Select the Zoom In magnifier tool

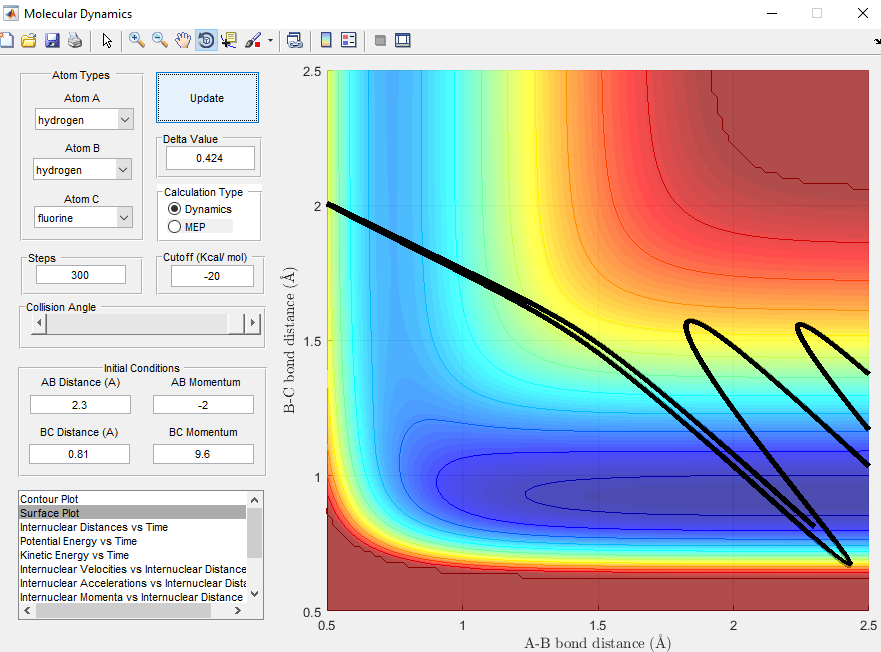coord(136,41)
